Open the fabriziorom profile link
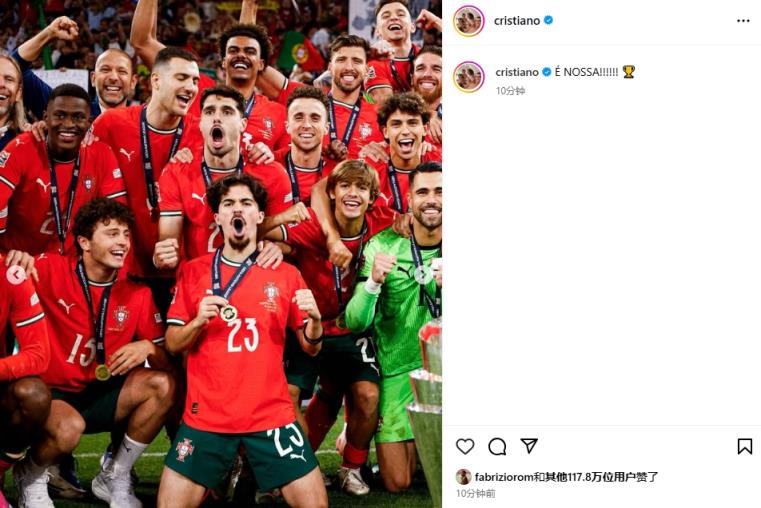761x508 pixels. 504,477
